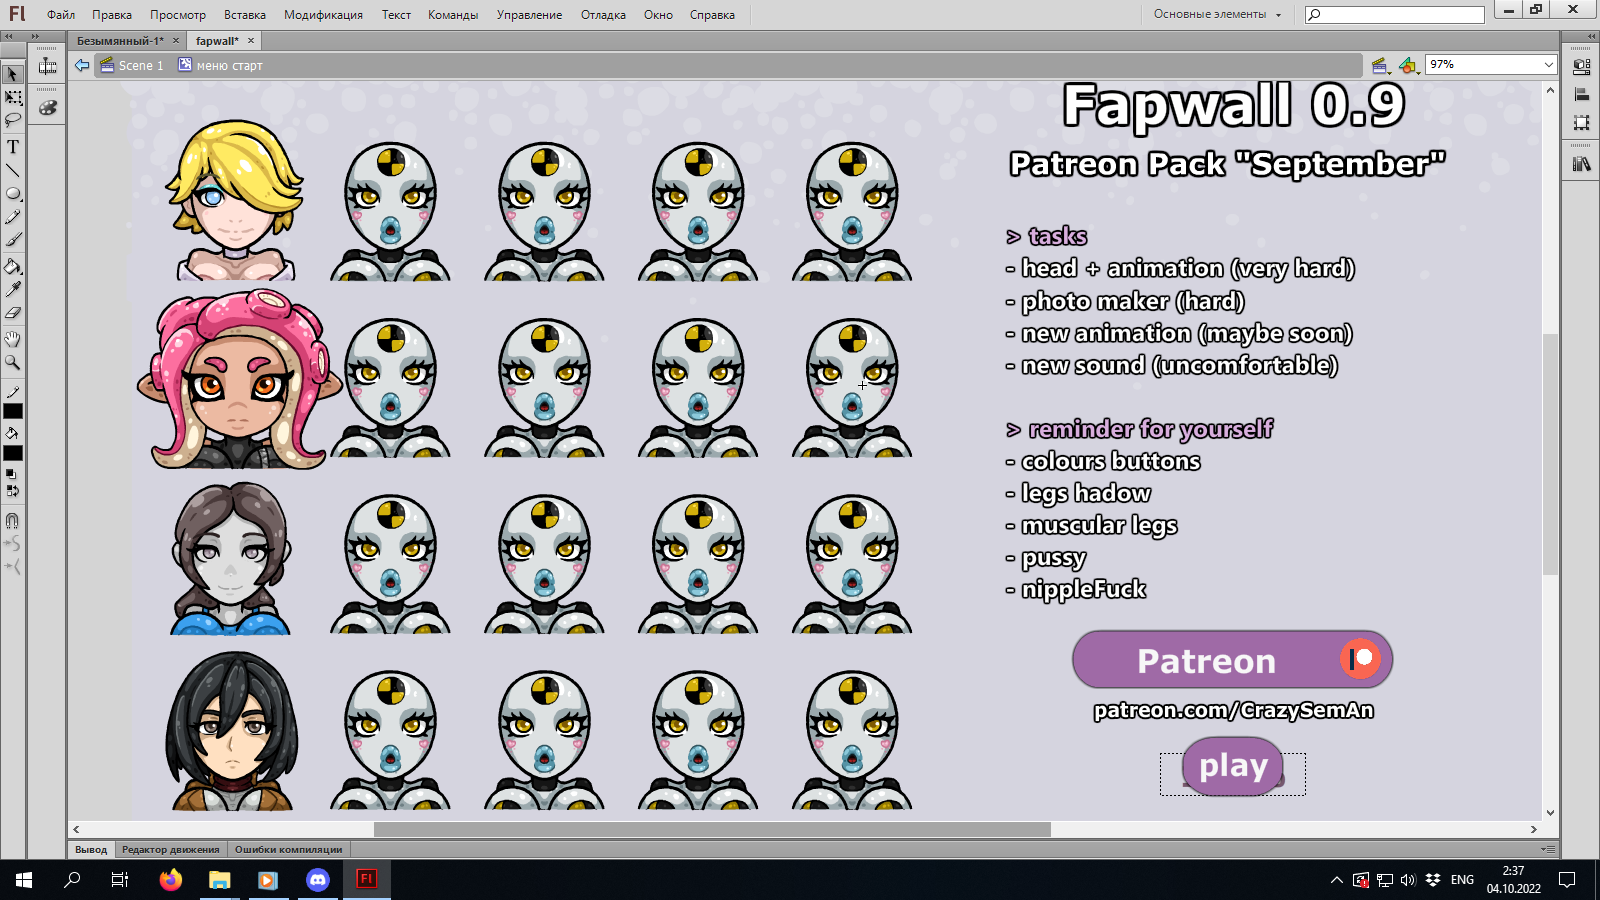The width and height of the screenshot is (1600, 900).
Task: Select the Zoom magnifier tool
Action: point(13,362)
